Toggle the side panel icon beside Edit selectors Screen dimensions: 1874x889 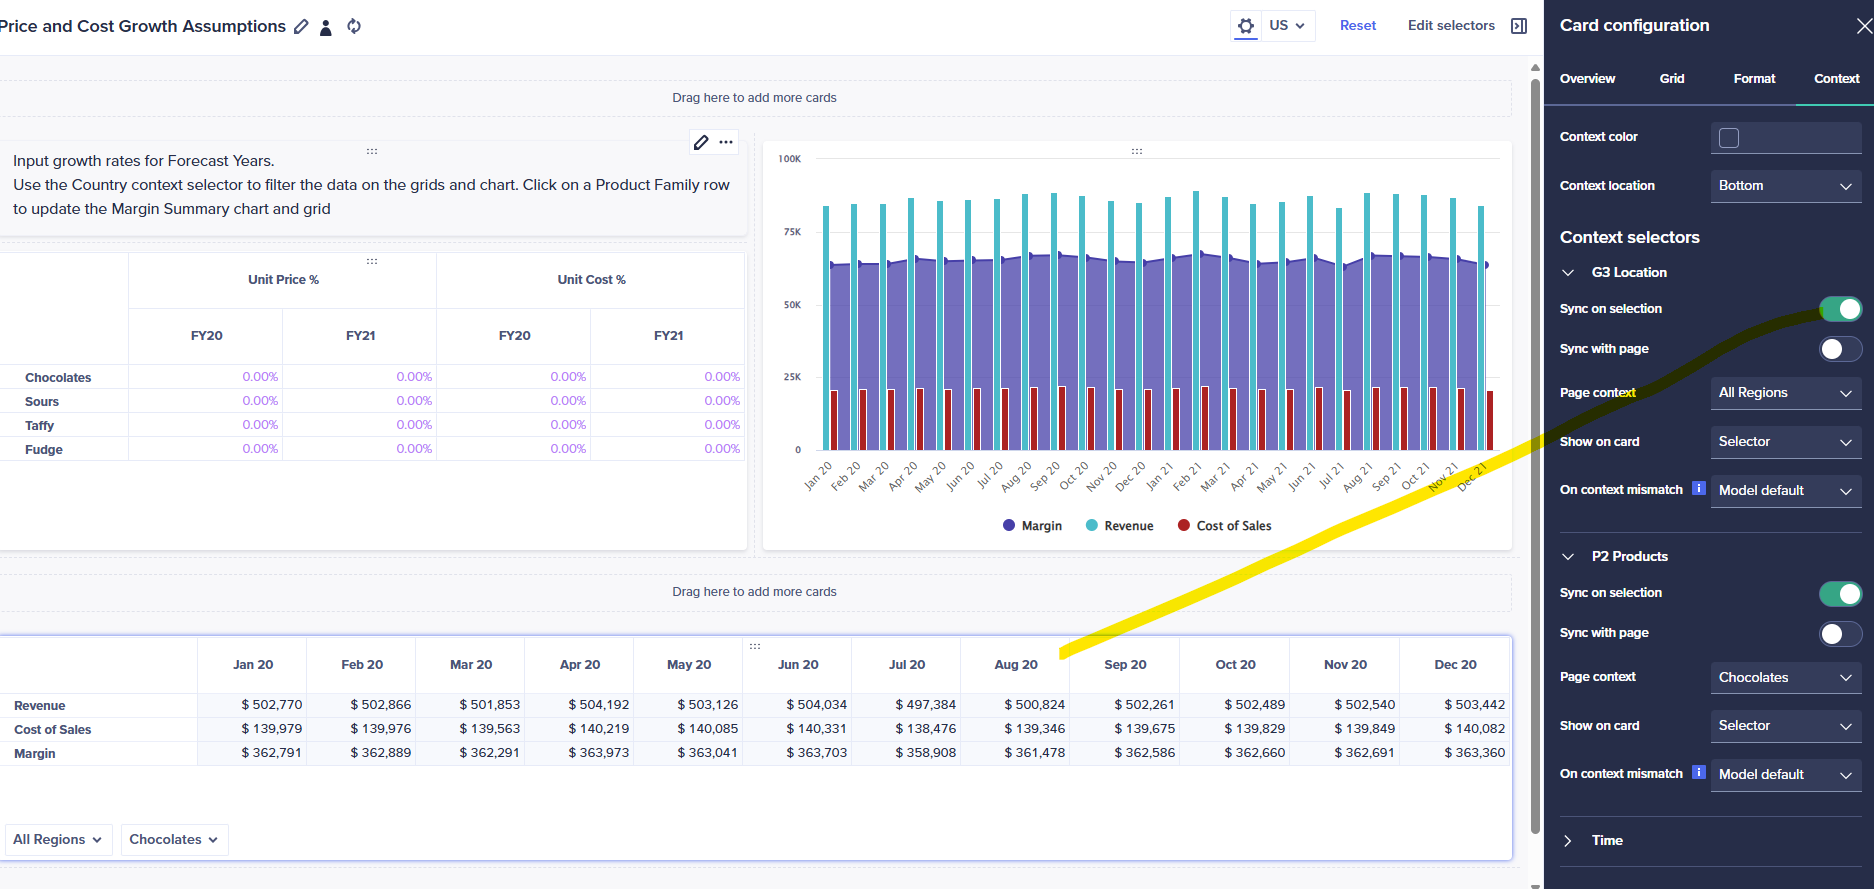[x=1519, y=26]
